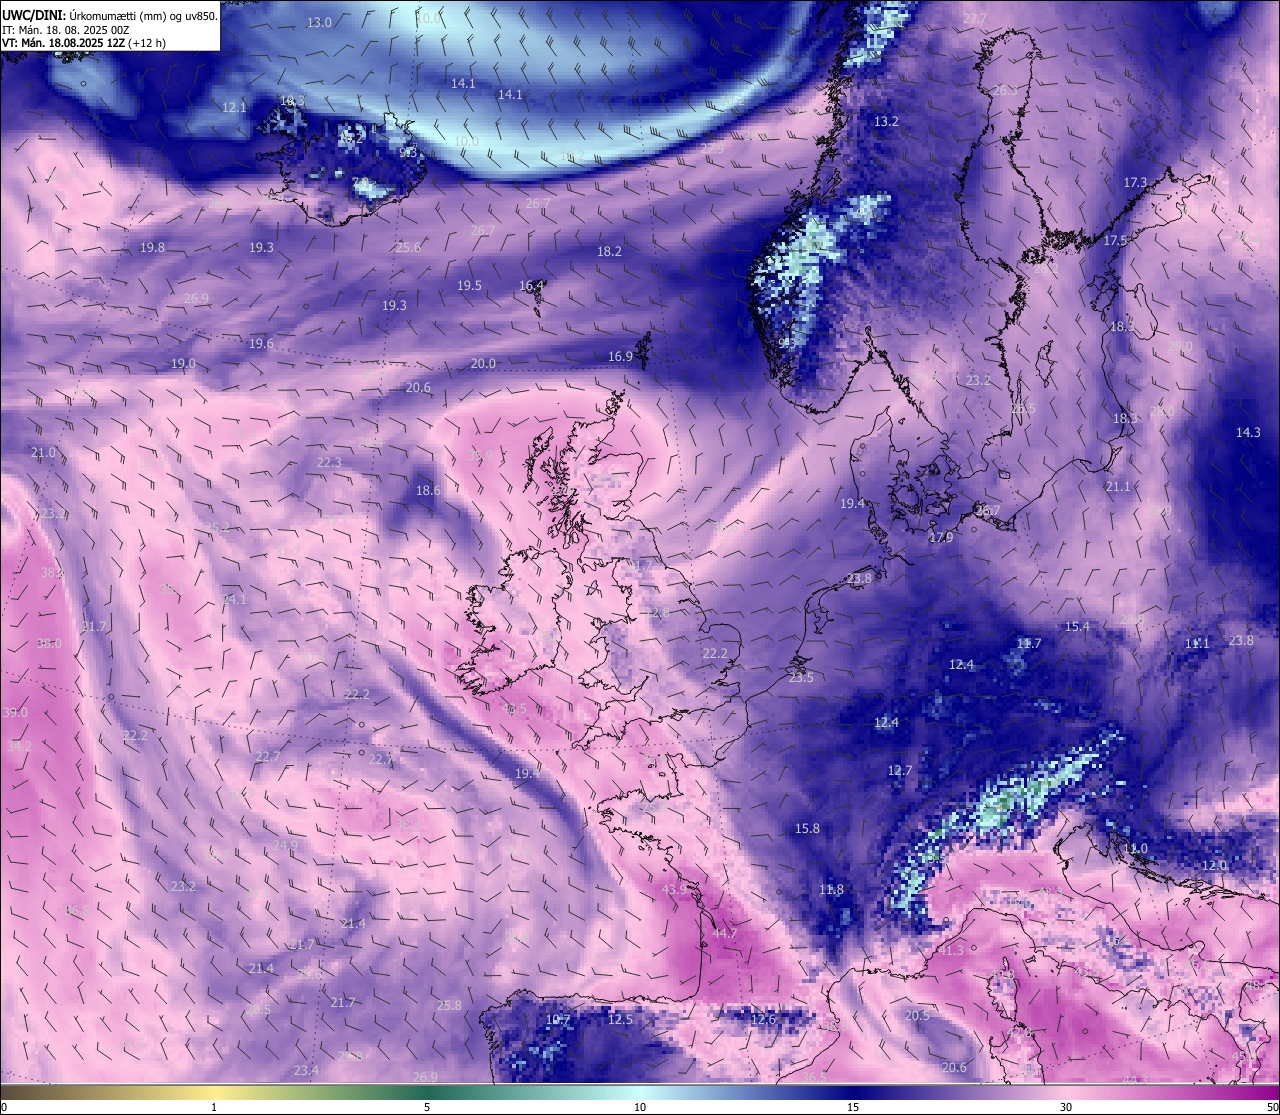Click the 12.6 value near the Pyrenees
Image resolution: width=1280 pixels, height=1115 pixels.
coord(763,1019)
